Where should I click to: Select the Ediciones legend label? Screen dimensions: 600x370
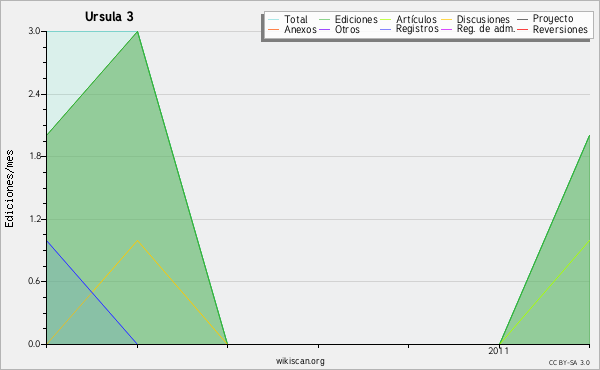(356, 19)
